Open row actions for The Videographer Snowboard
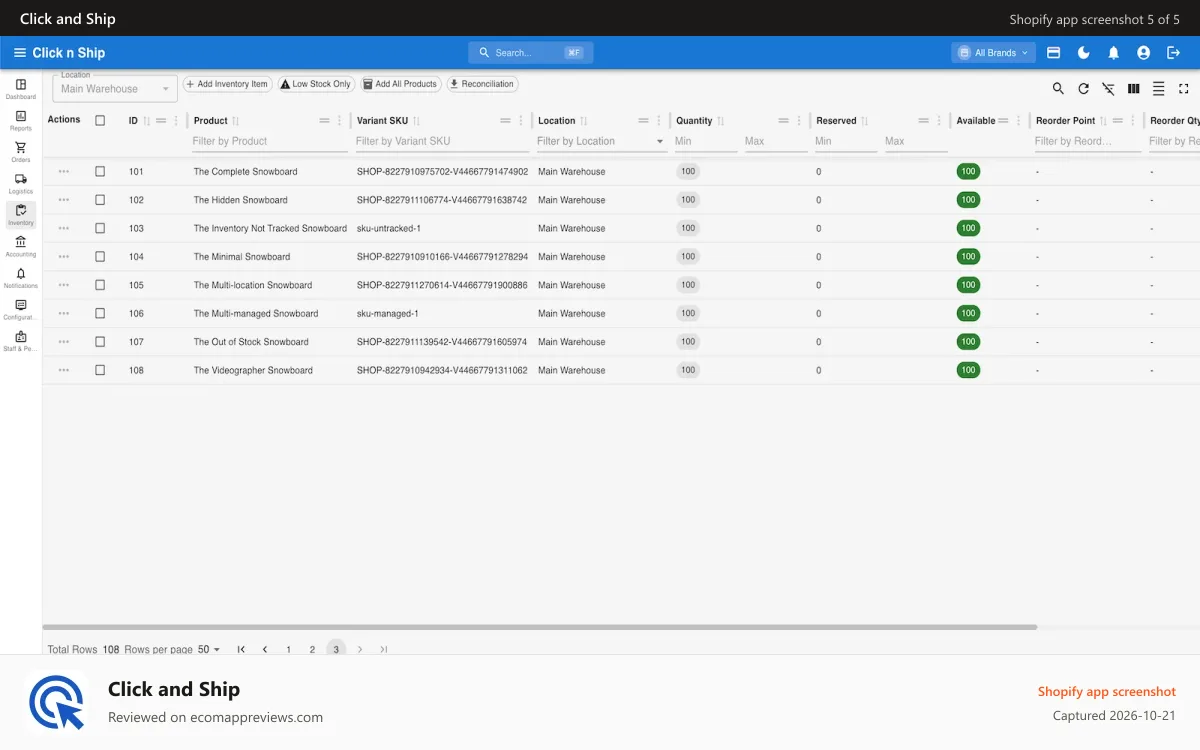Screen dimensions: 1200x750 click(x=64, y=370)
